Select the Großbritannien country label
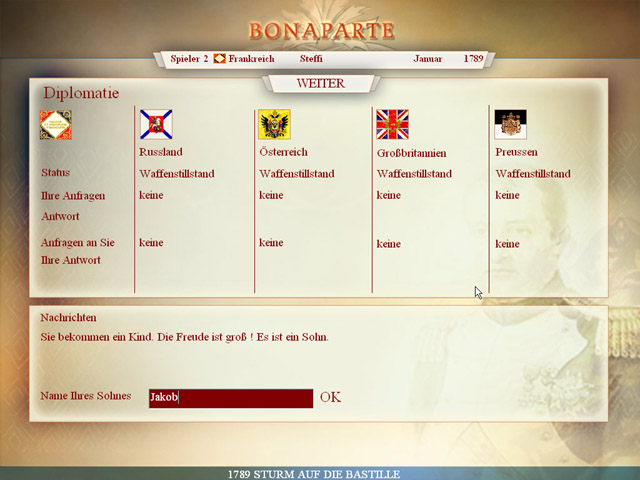 pyautogui.click(x=411, y=153)
